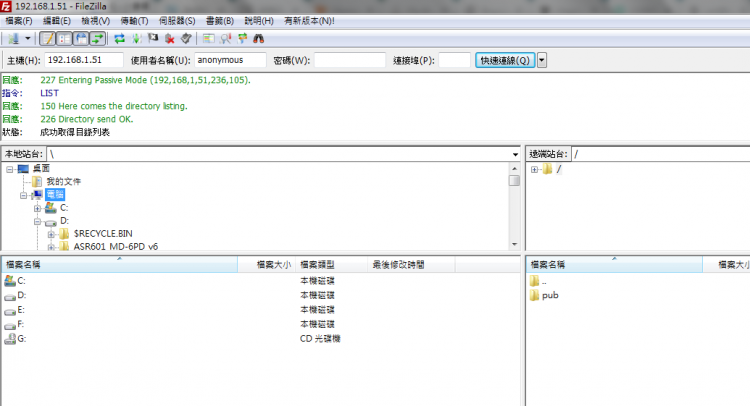Click the directory comparison icon
This screenshot has width=750, height=406.
click(225, 39)
